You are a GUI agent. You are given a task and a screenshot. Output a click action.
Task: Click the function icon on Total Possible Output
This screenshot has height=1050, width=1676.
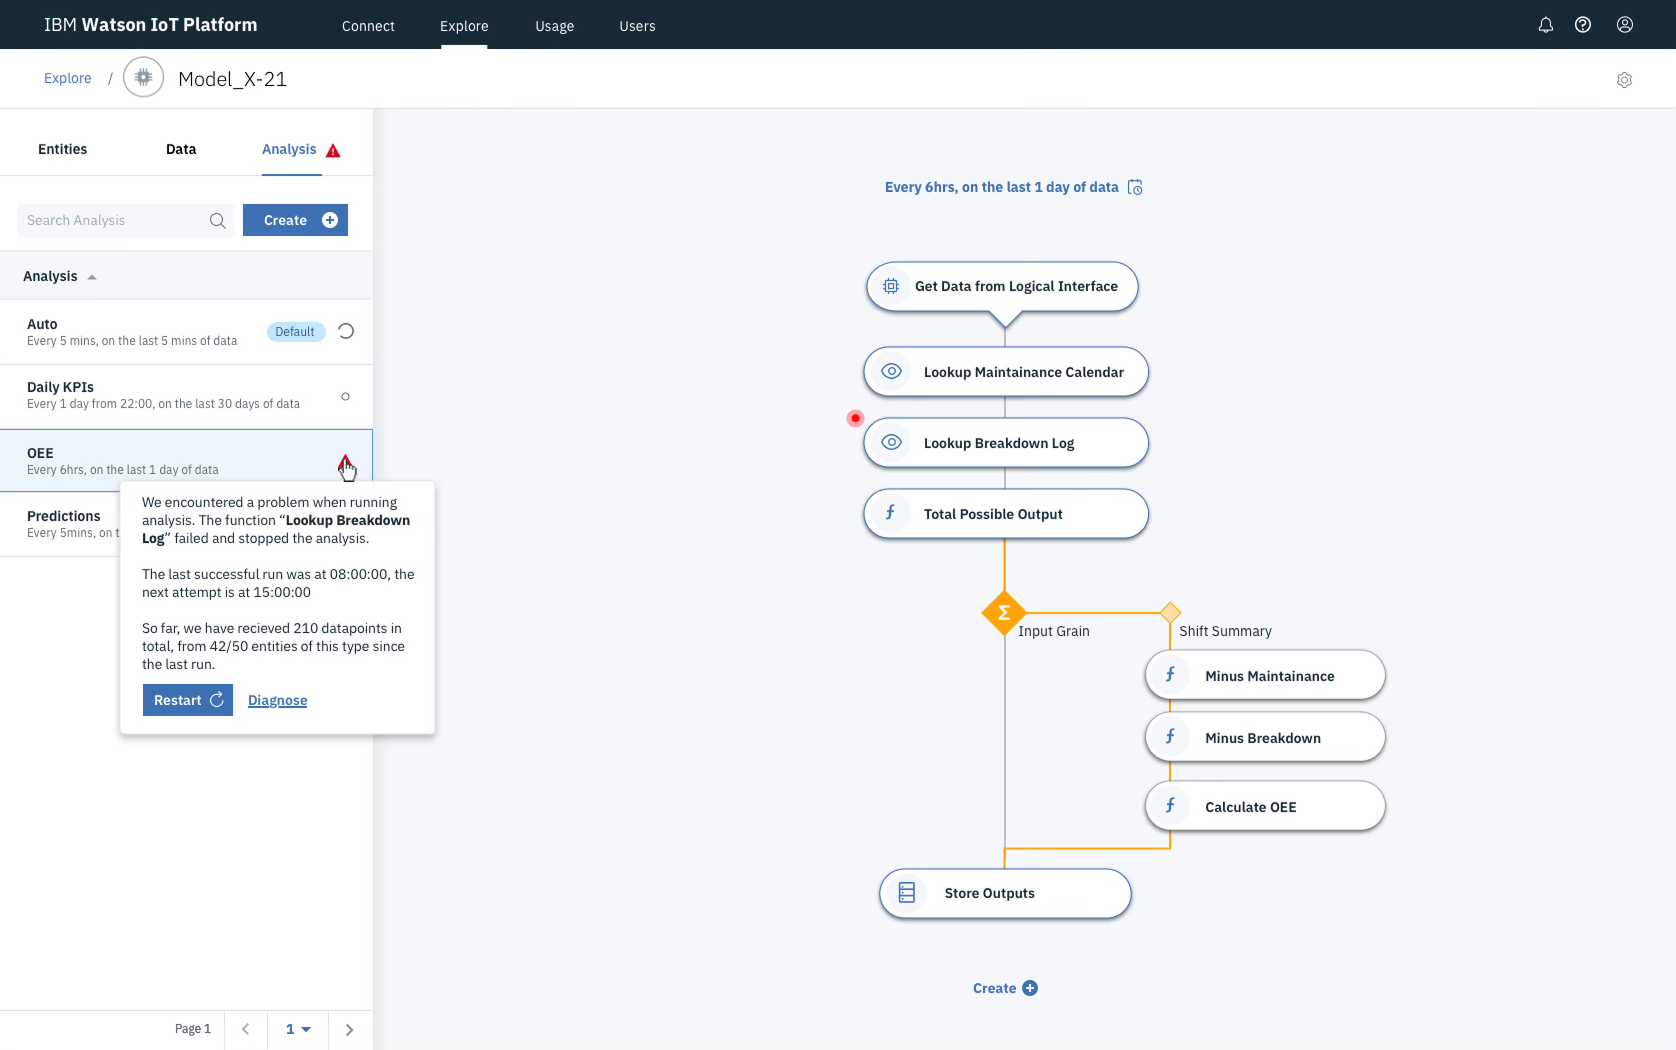[891, 513]
